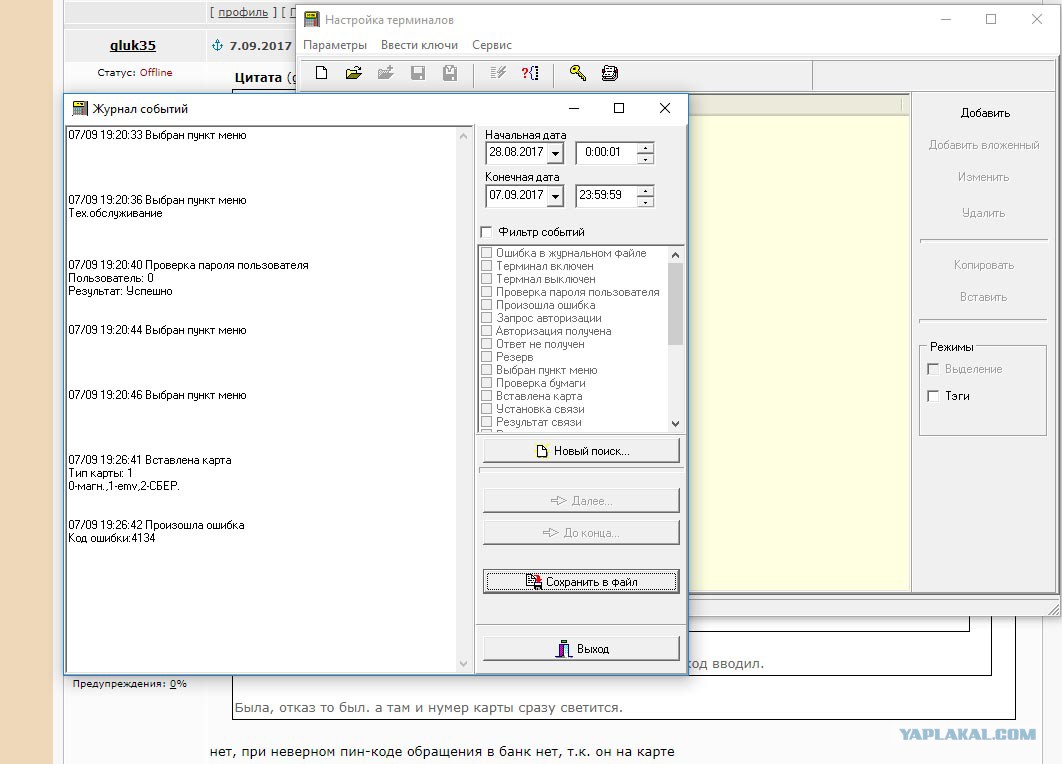This screenshot has width=1062, height=764.
Task: Click the event filter list scrollbar thumb
Action: click(x=675, y=303)
